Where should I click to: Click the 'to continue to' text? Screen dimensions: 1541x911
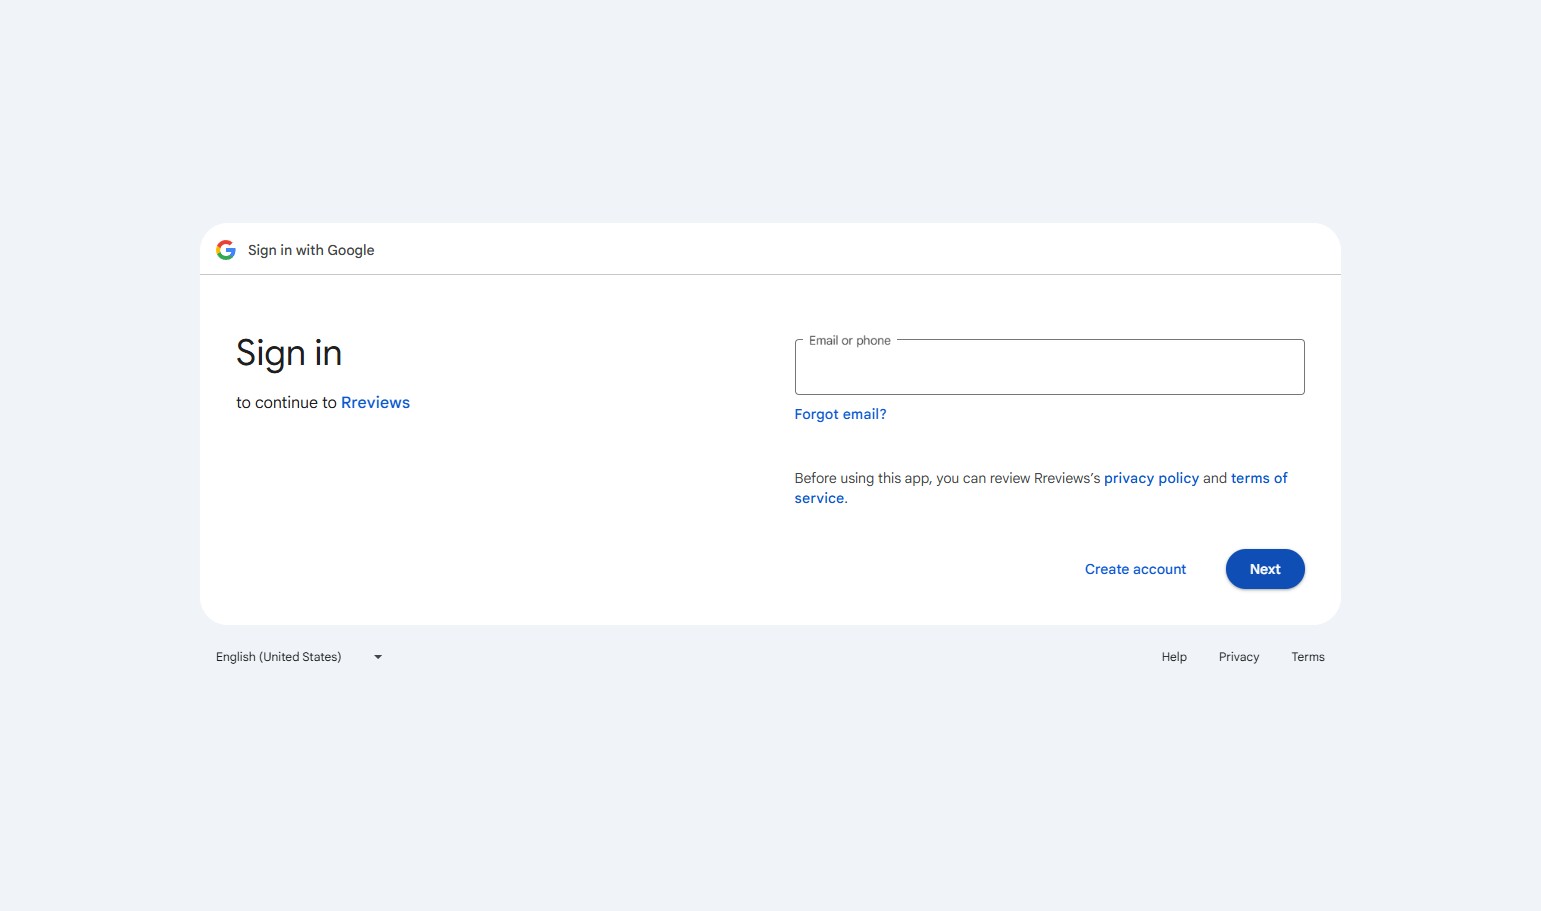[286, 402]
